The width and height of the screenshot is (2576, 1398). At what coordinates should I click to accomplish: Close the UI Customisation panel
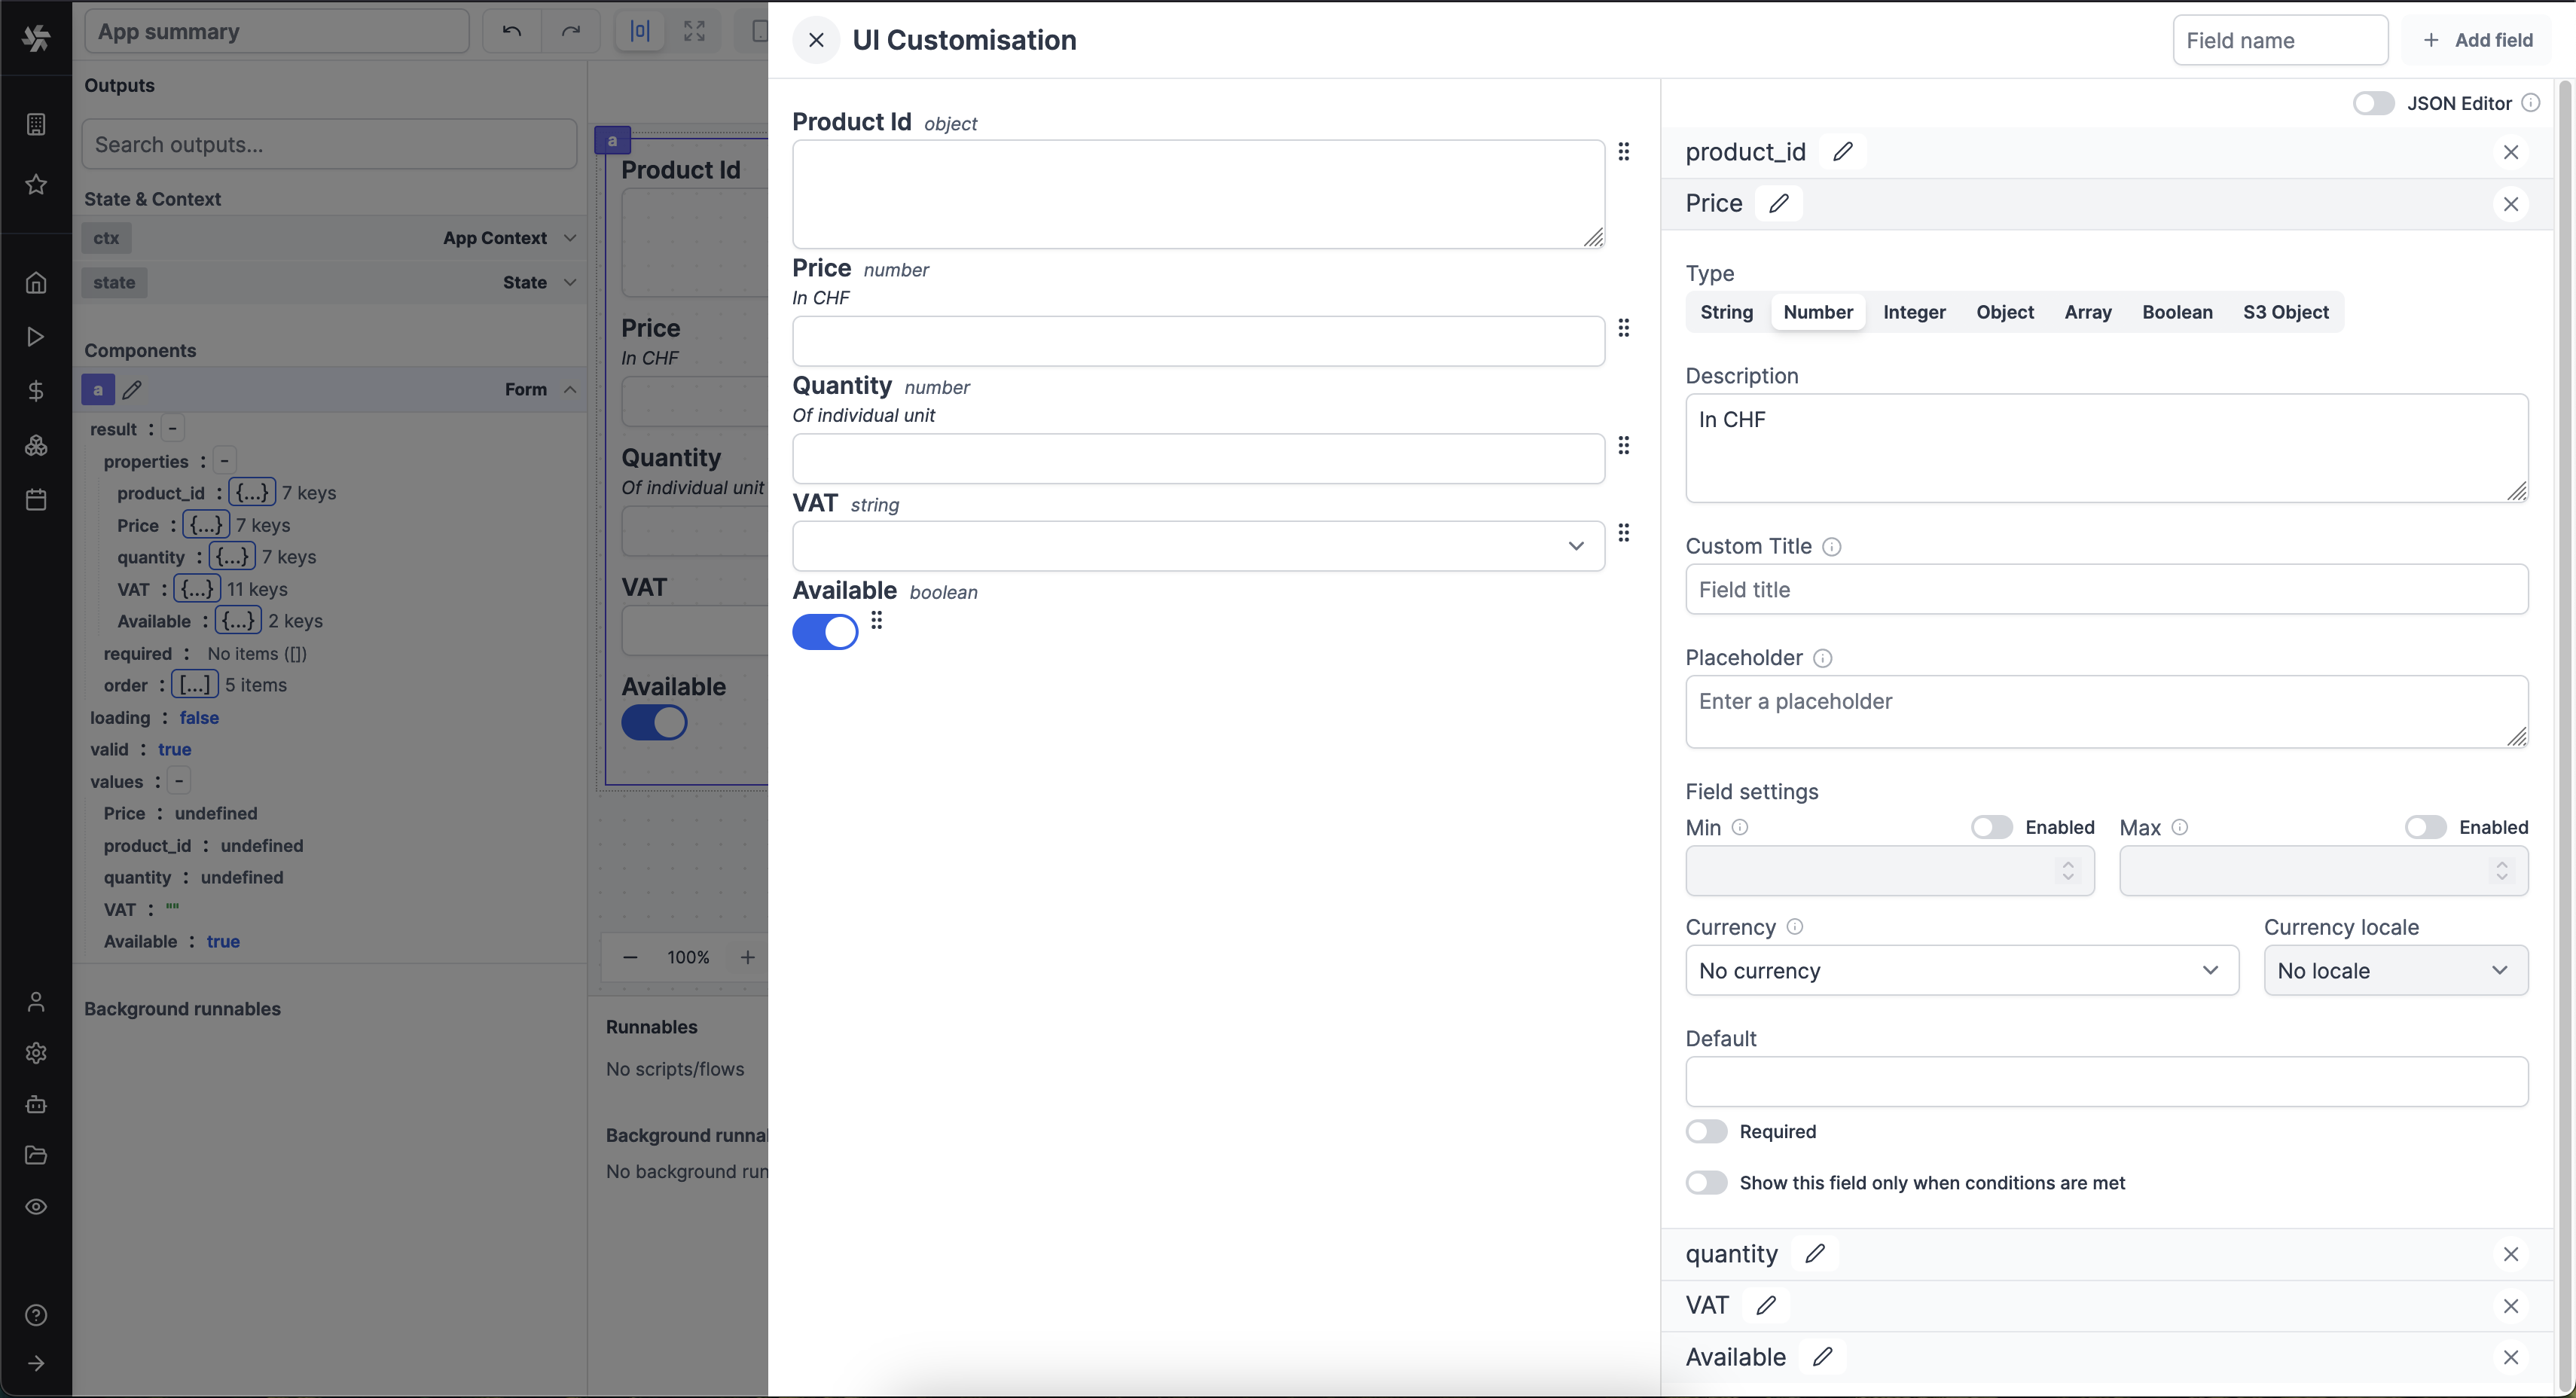(x=816, y=40)
